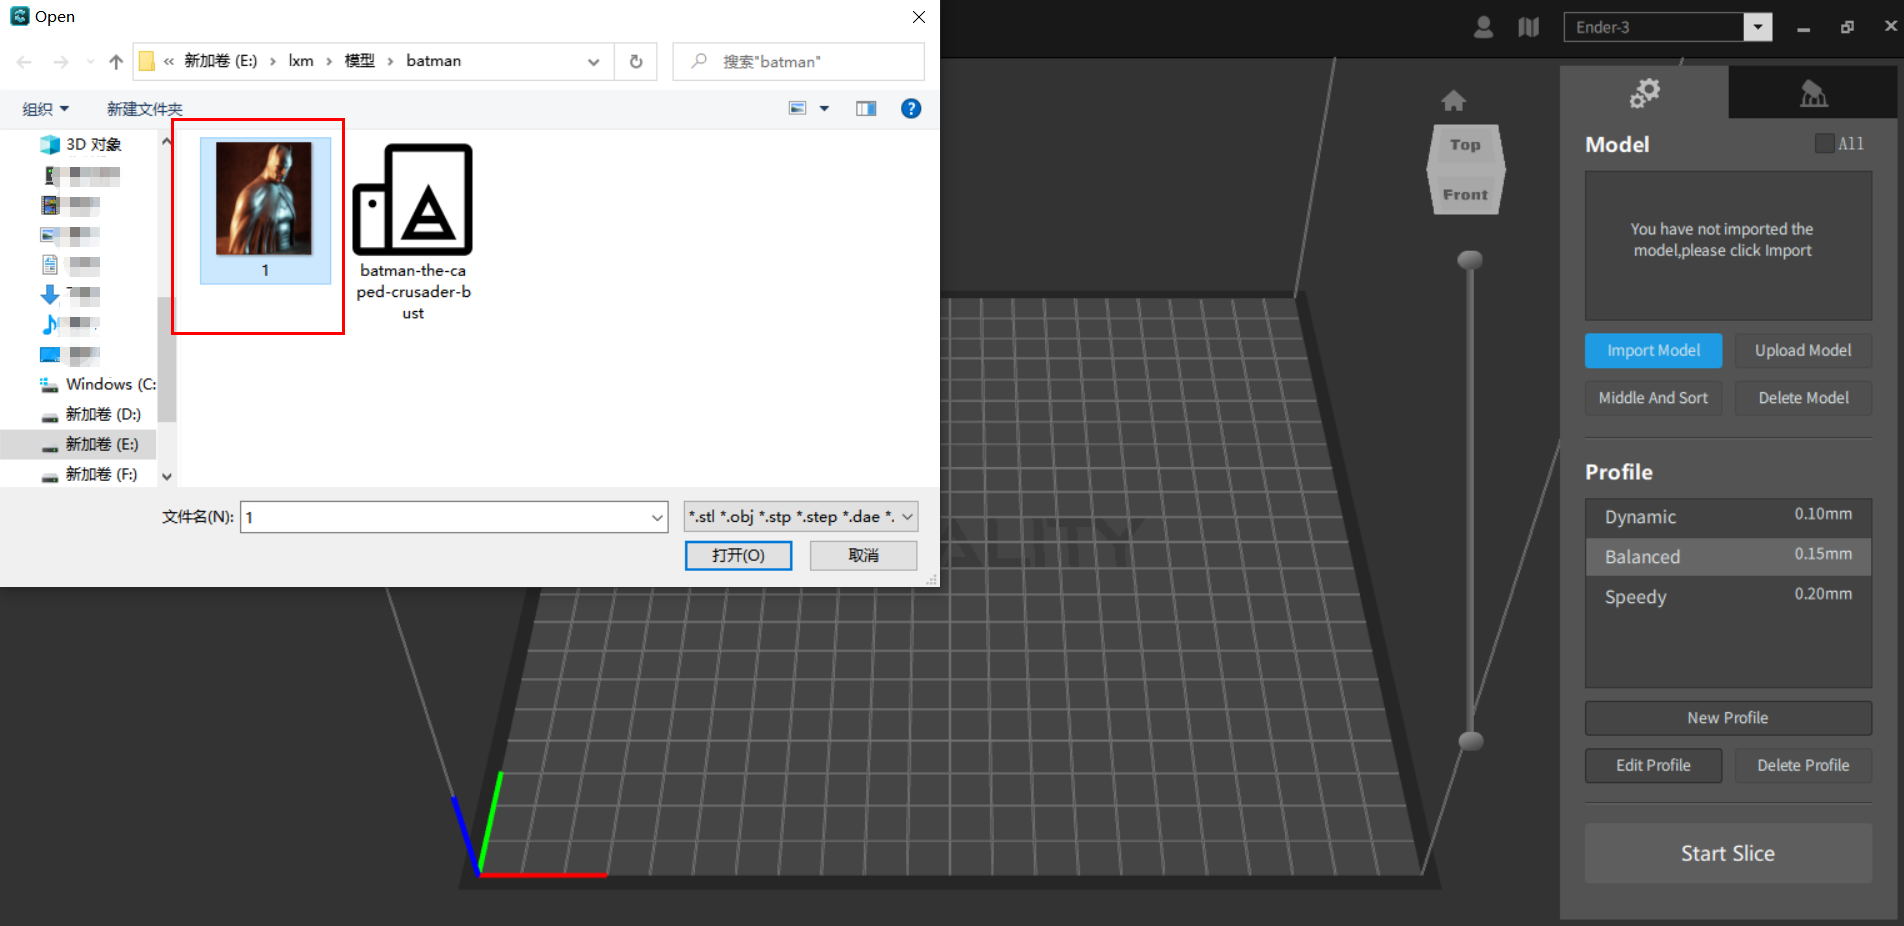Toggle the preview pane in the Open dialog

coord(866,108)
